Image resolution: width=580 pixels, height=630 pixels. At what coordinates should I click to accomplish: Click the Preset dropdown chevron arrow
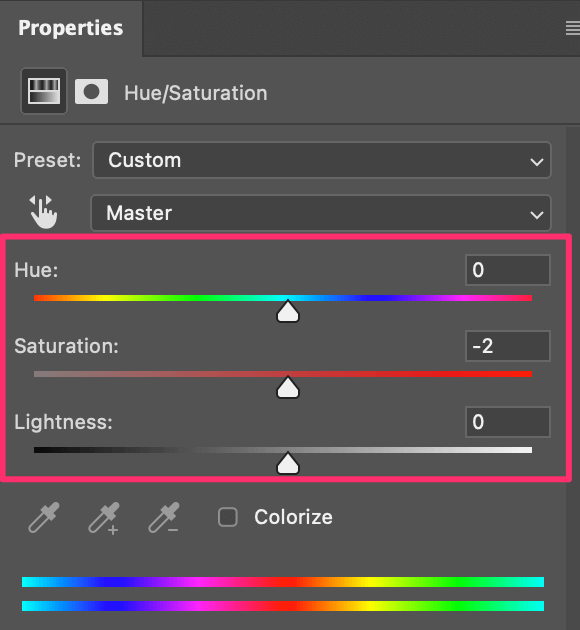[x=537, y=162]
